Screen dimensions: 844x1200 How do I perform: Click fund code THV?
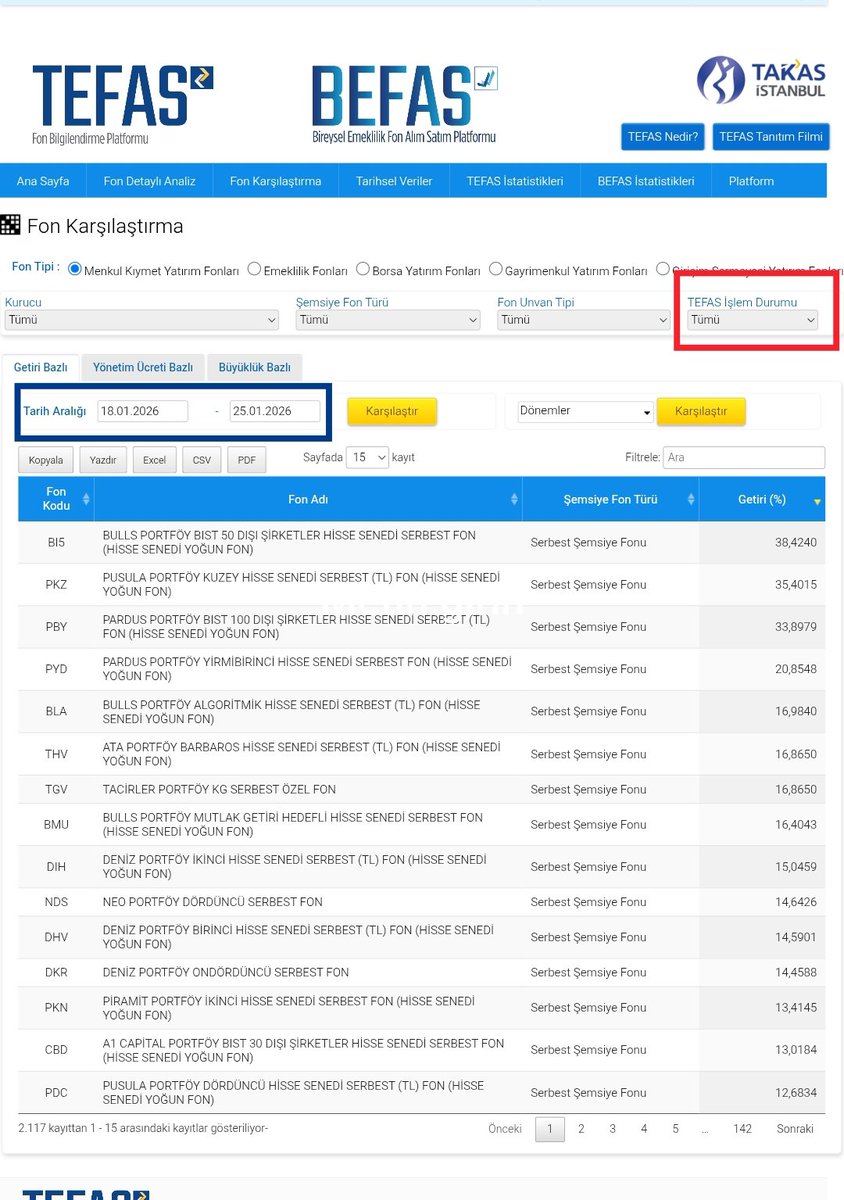(x=56, y=754)
